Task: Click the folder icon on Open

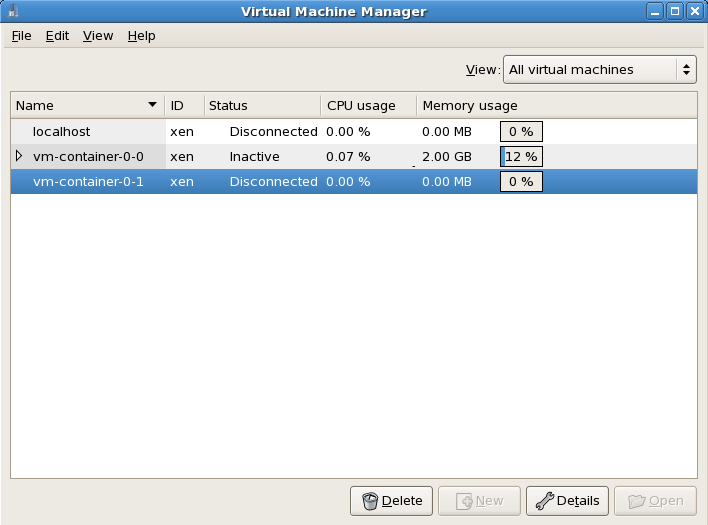Action: coord(637,501)
